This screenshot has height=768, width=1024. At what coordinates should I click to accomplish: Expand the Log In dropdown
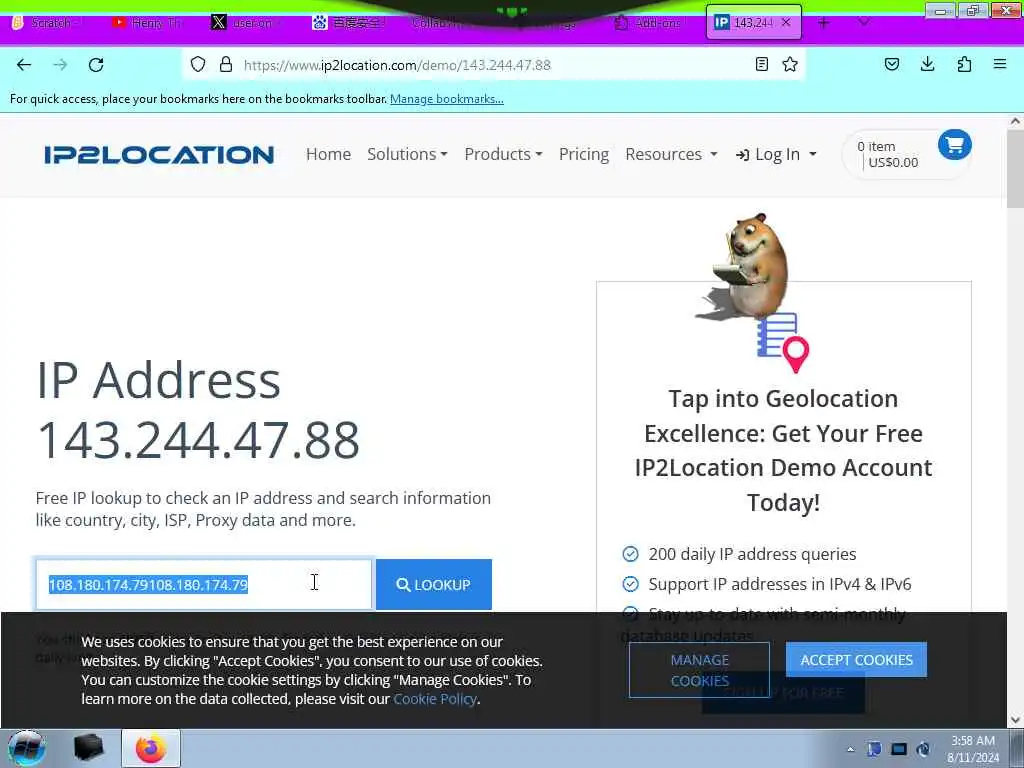[776, 154]
